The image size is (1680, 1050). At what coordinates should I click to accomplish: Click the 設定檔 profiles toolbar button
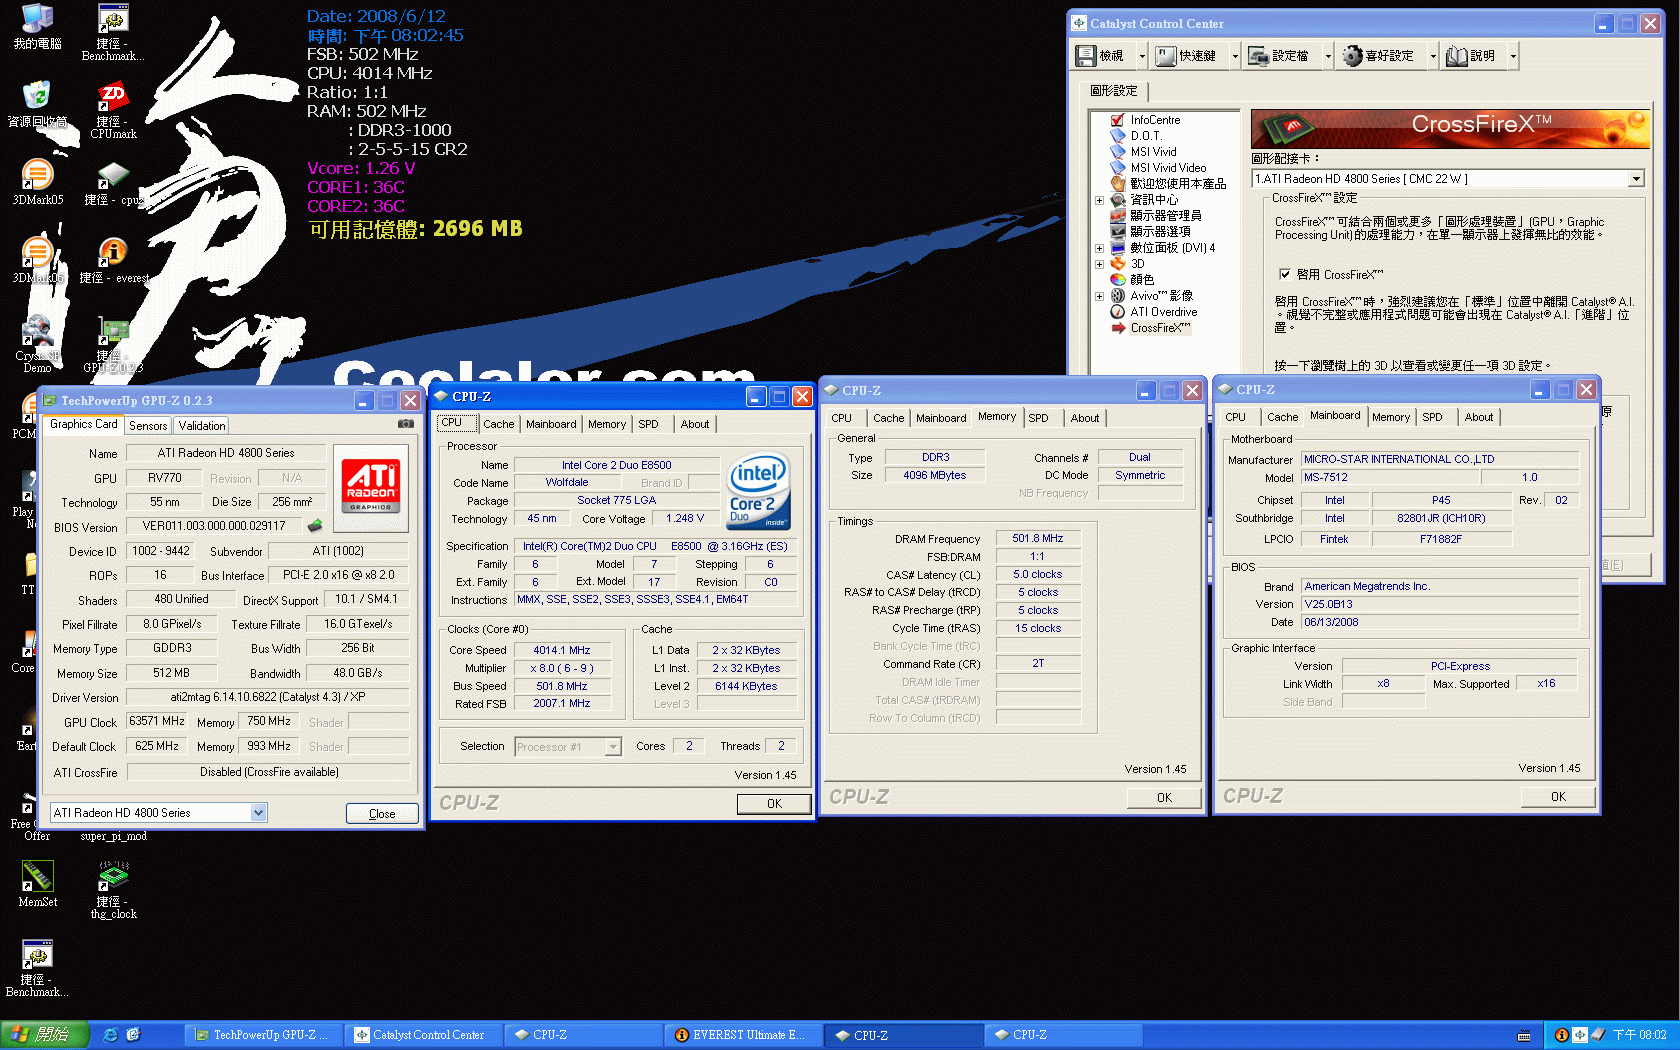[x=1279, y=56]
